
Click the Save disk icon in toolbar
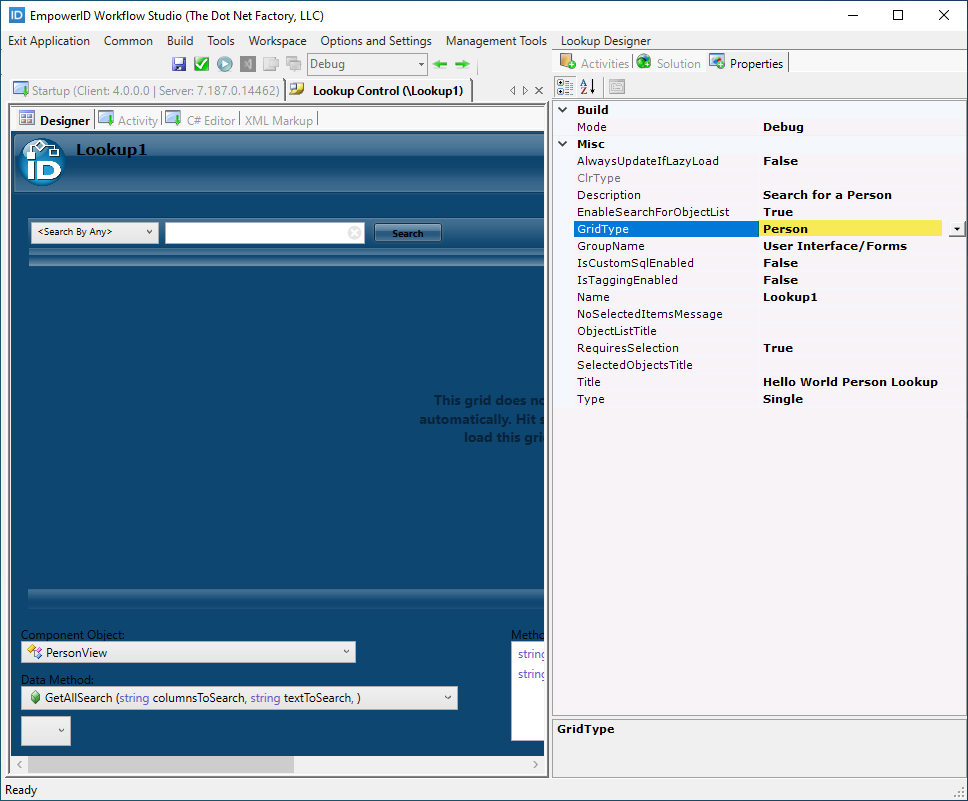tap(179, 64)
